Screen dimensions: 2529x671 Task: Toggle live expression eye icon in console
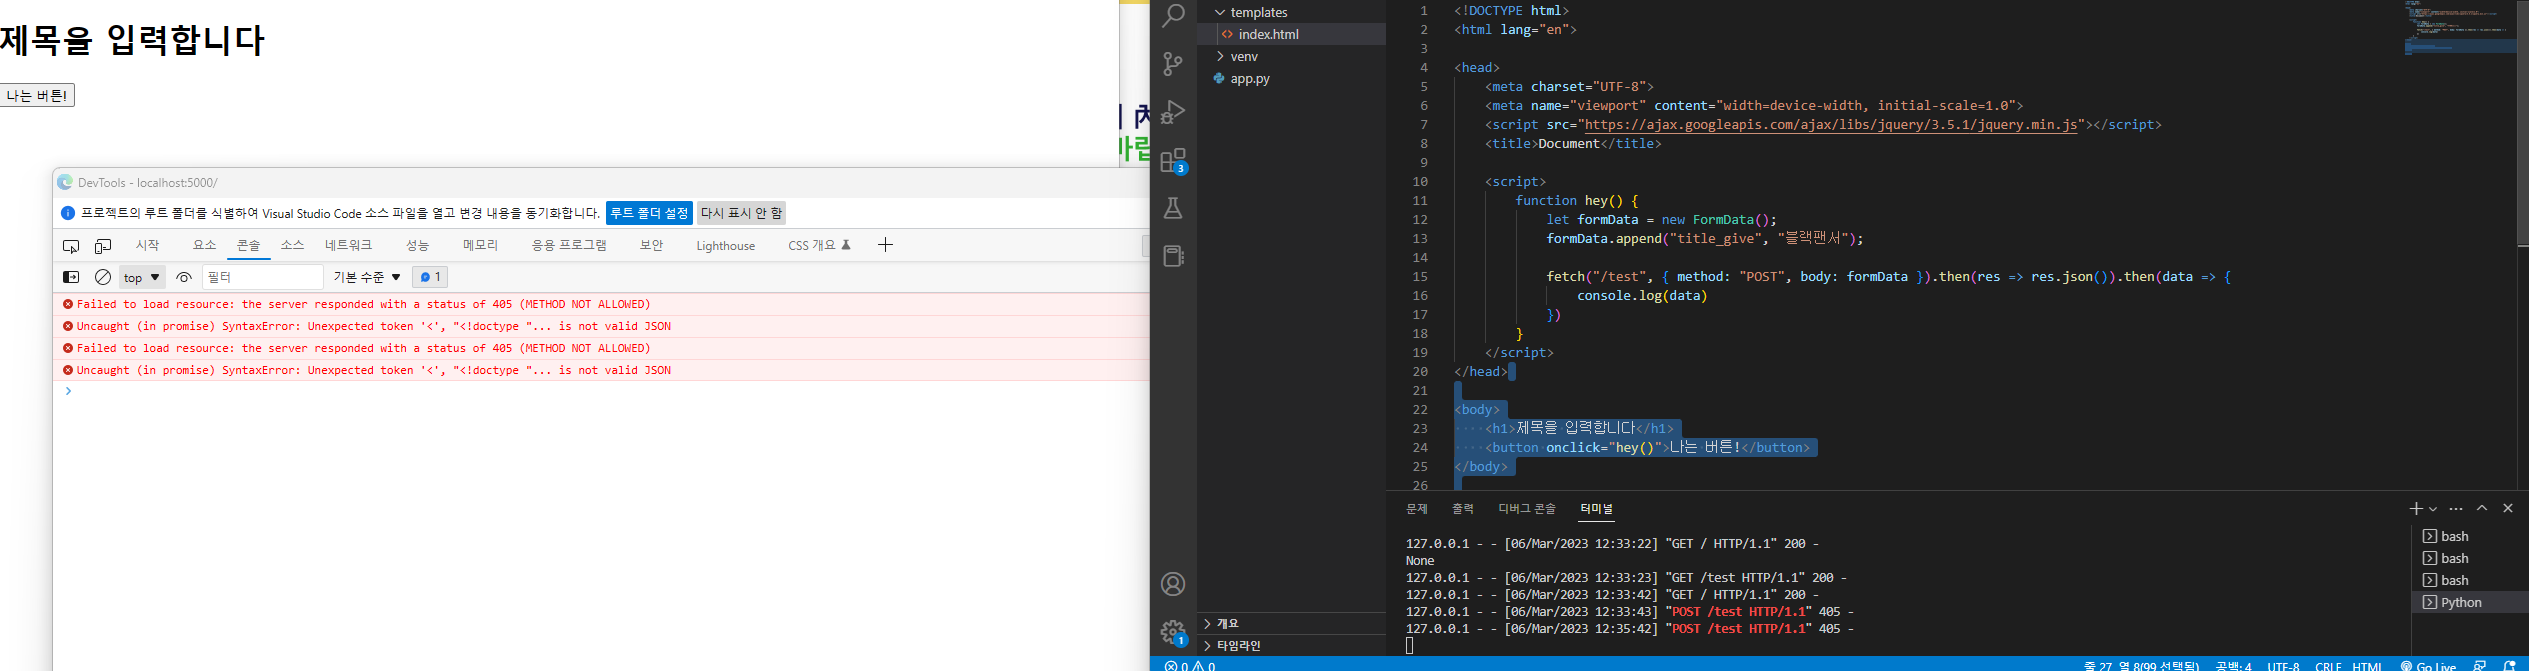click(184, 277)
